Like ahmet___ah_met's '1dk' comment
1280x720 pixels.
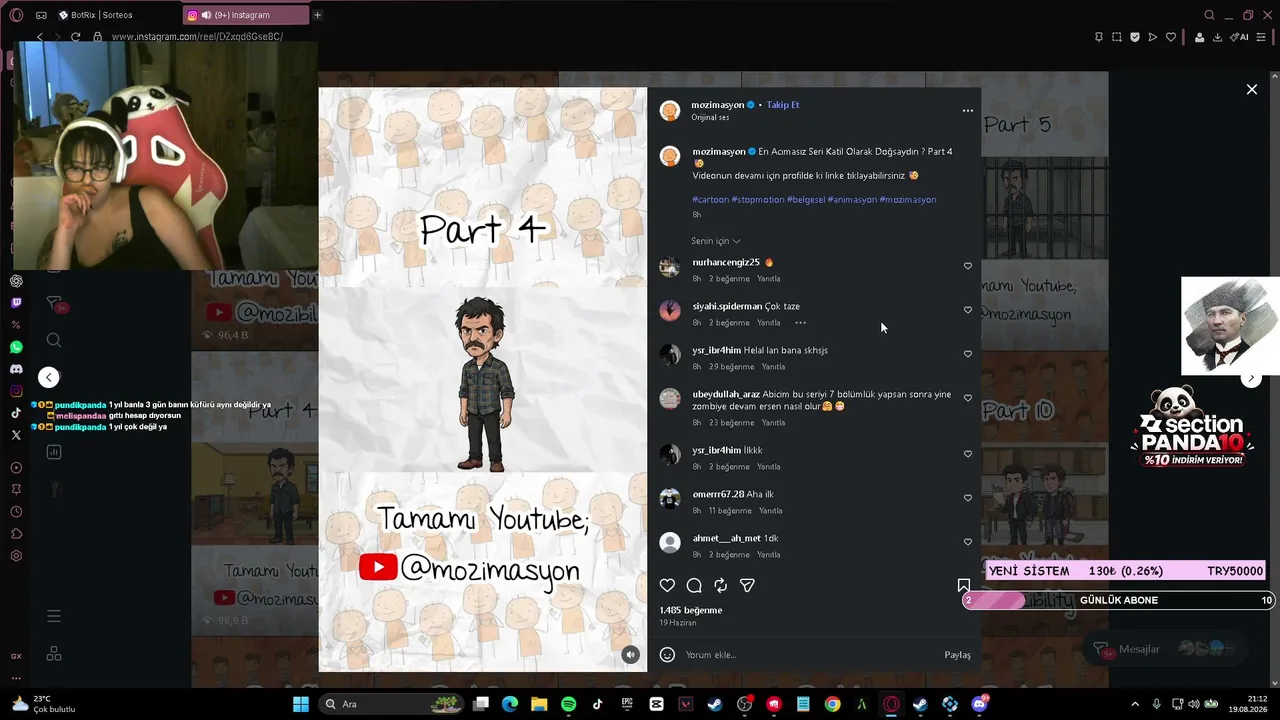click(967, 542)
